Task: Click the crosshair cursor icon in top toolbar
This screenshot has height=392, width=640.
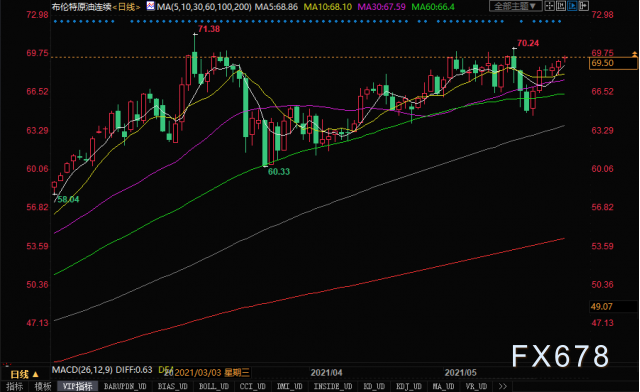Action: [550, 6]
